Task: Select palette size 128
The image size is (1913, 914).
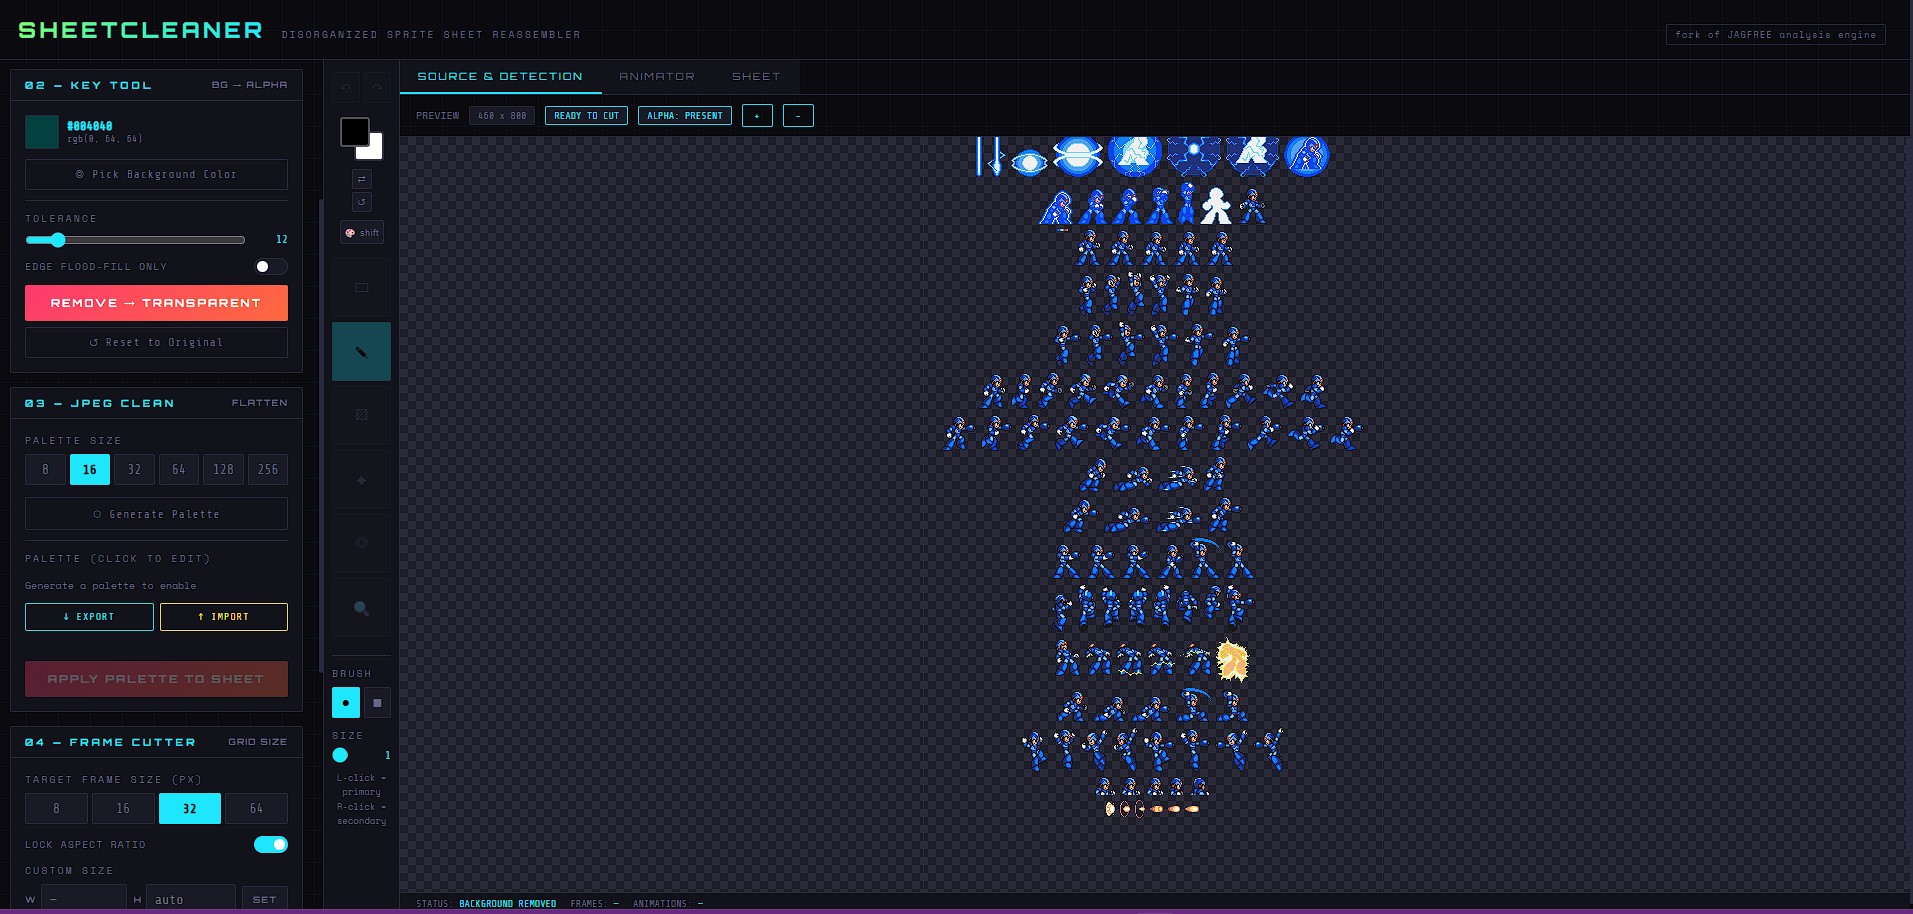Action: tap(223, 469)
